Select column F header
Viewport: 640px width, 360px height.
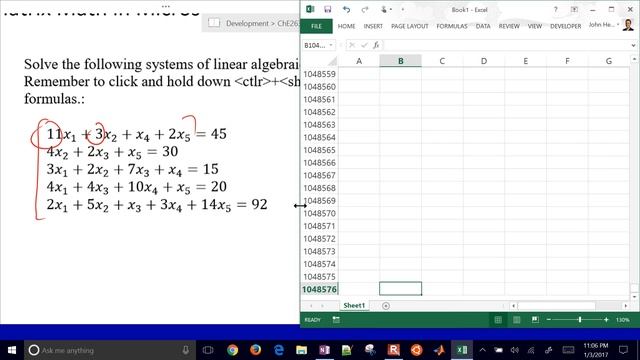click(567, 61)
